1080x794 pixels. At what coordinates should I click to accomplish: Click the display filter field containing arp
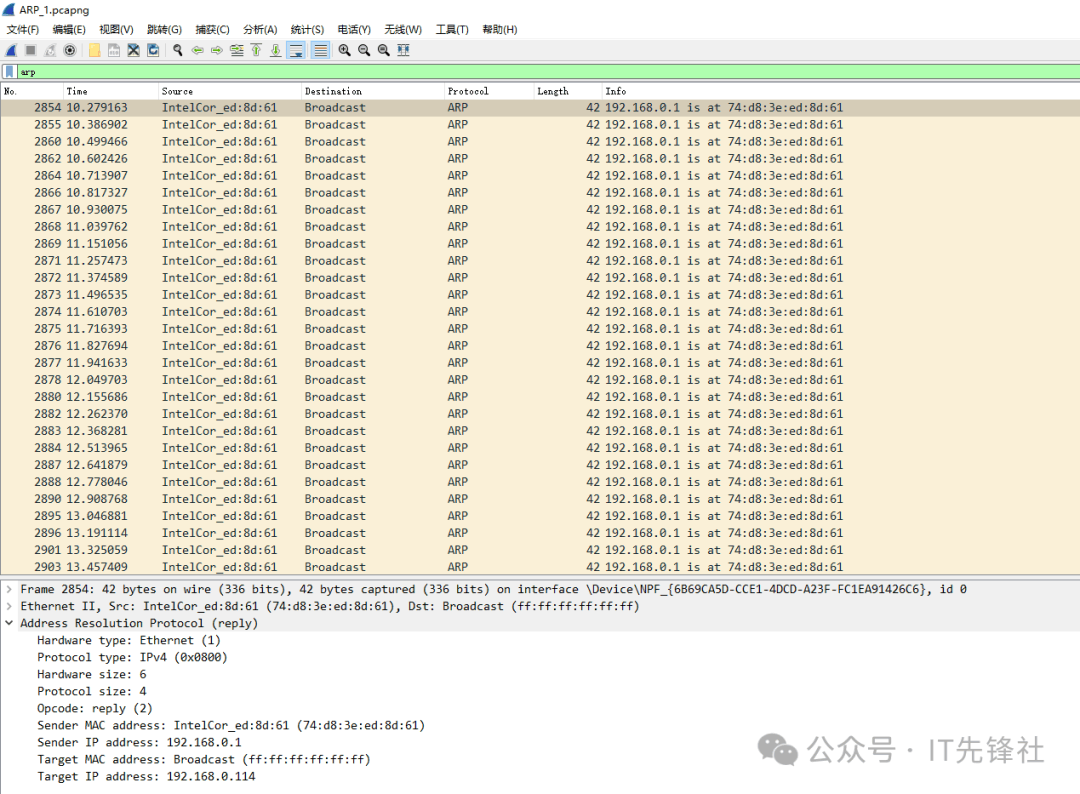point(540,72)
